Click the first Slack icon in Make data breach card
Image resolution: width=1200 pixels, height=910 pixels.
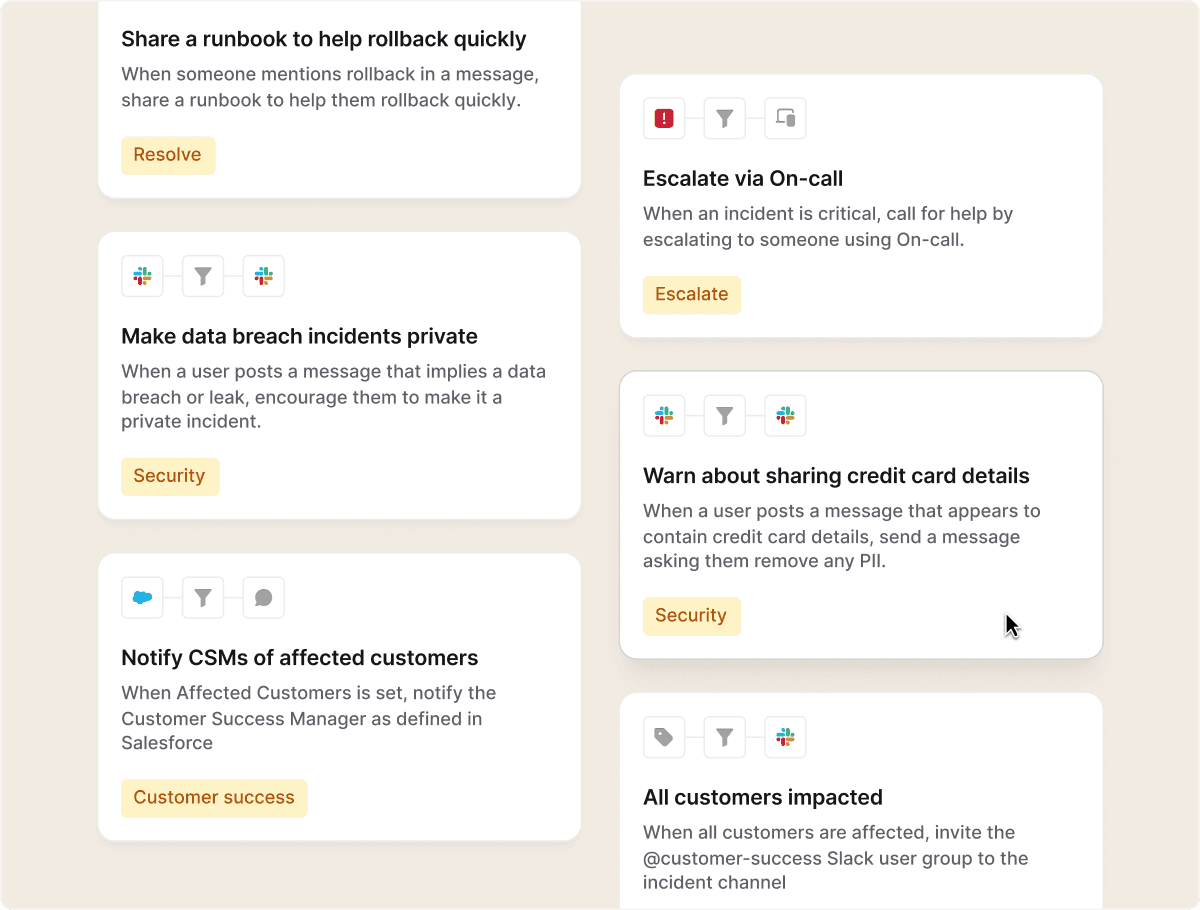pos(142,276)
